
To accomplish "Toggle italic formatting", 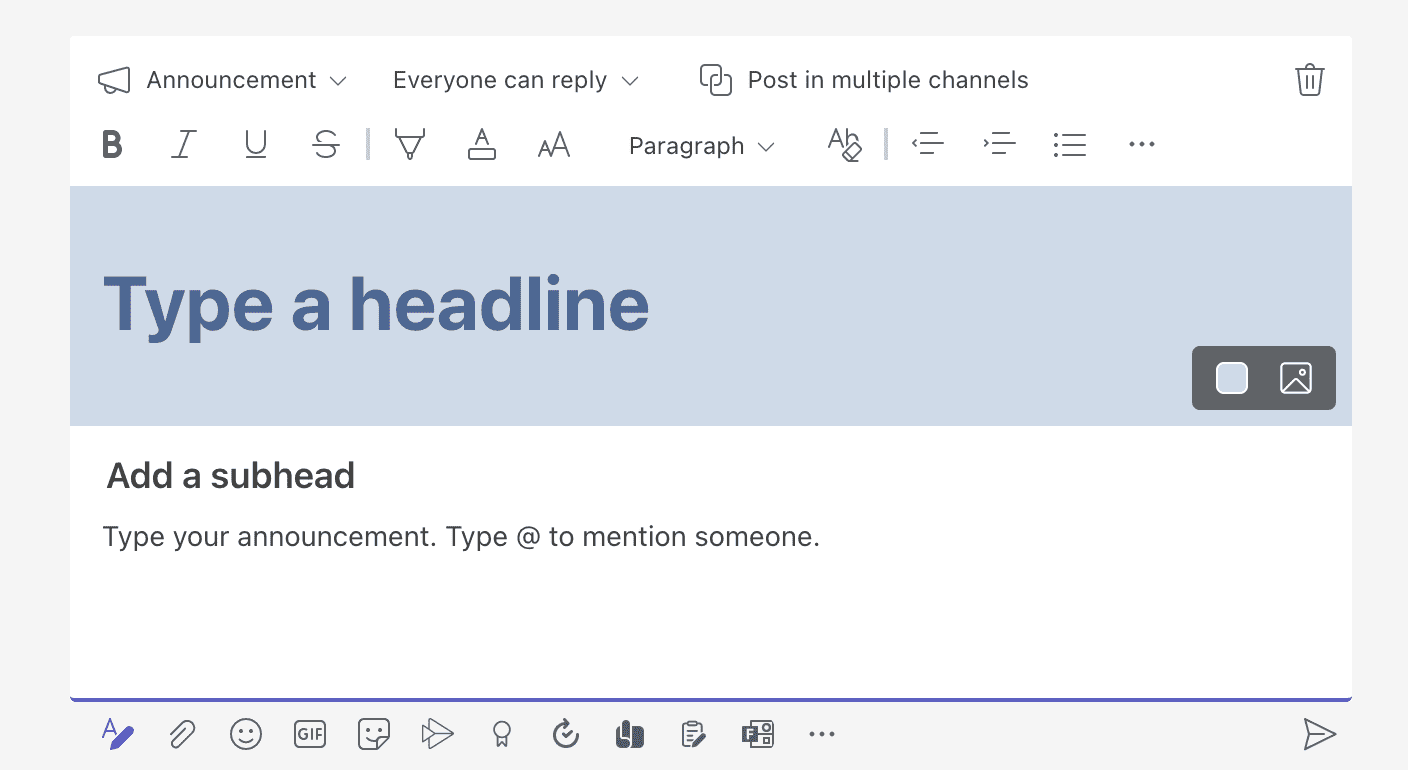I will pos(182,145).
